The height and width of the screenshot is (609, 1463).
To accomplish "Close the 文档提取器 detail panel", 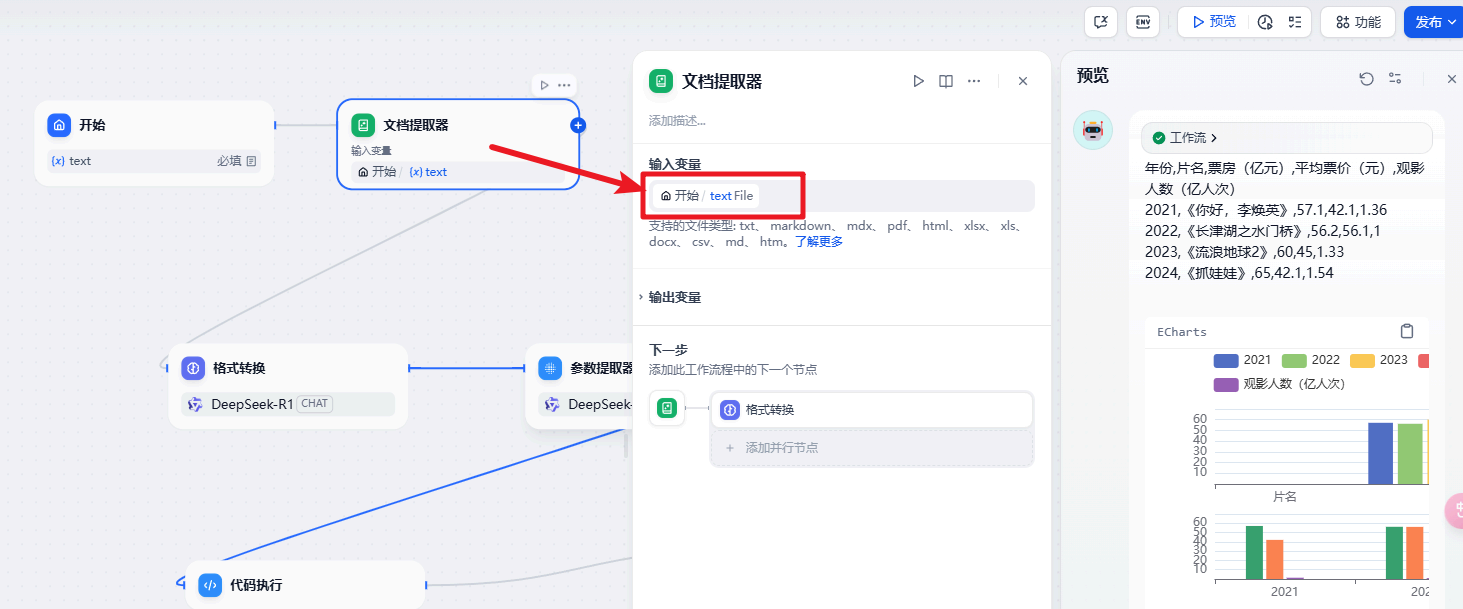I will click(x=1023, y=81).
